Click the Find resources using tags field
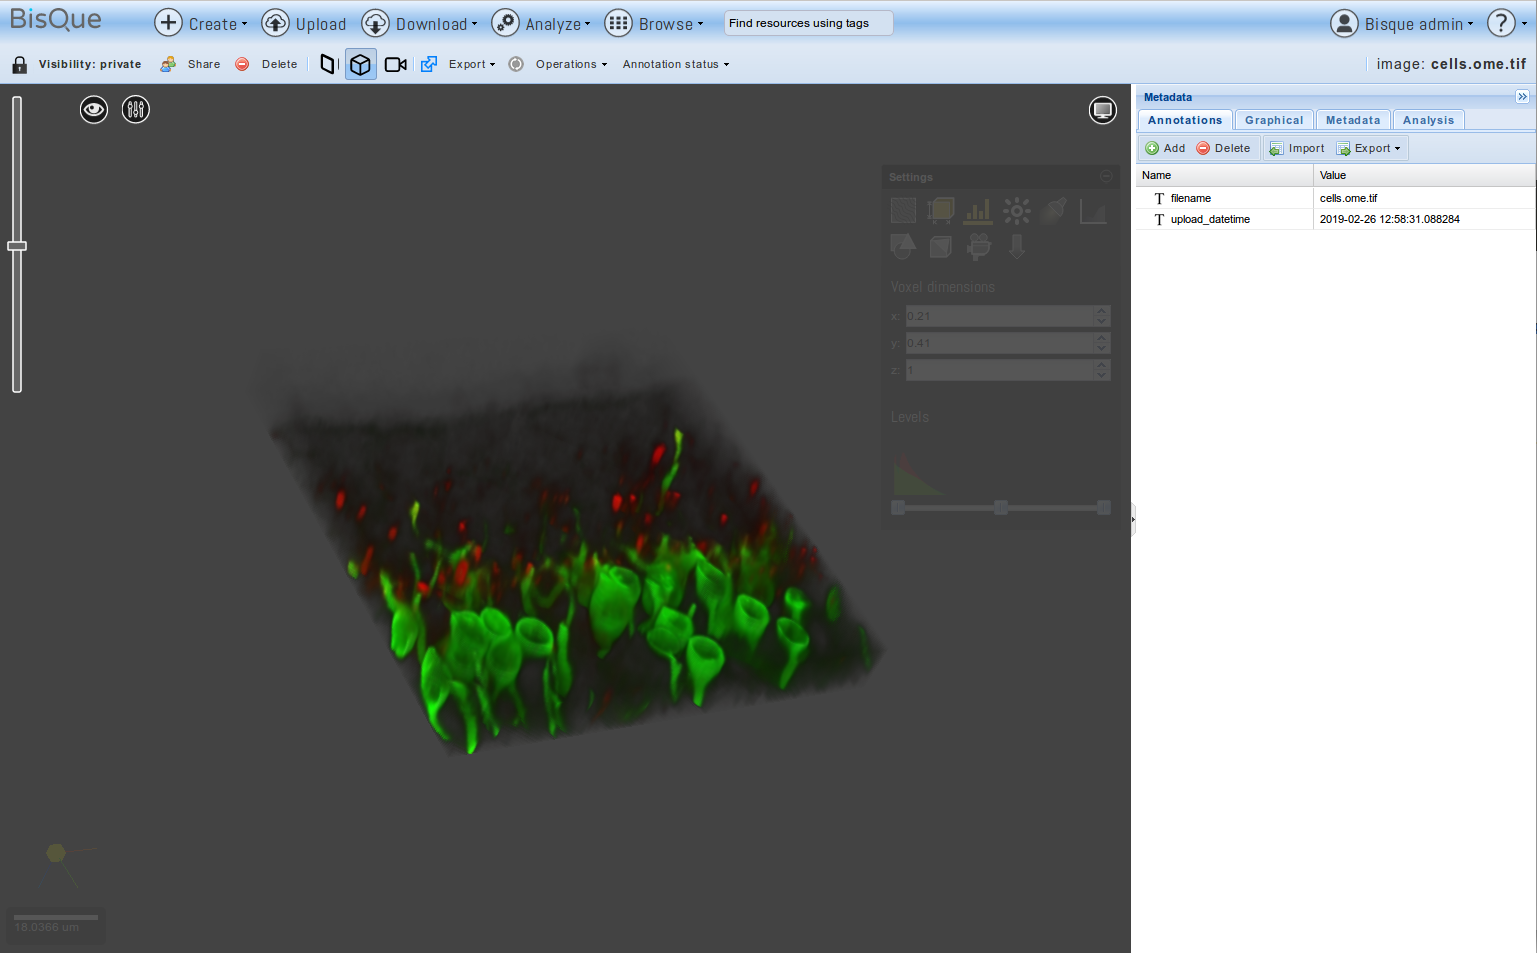This screenshot has height=953, width=1537. pyautogui.click(x=807, y=23)
